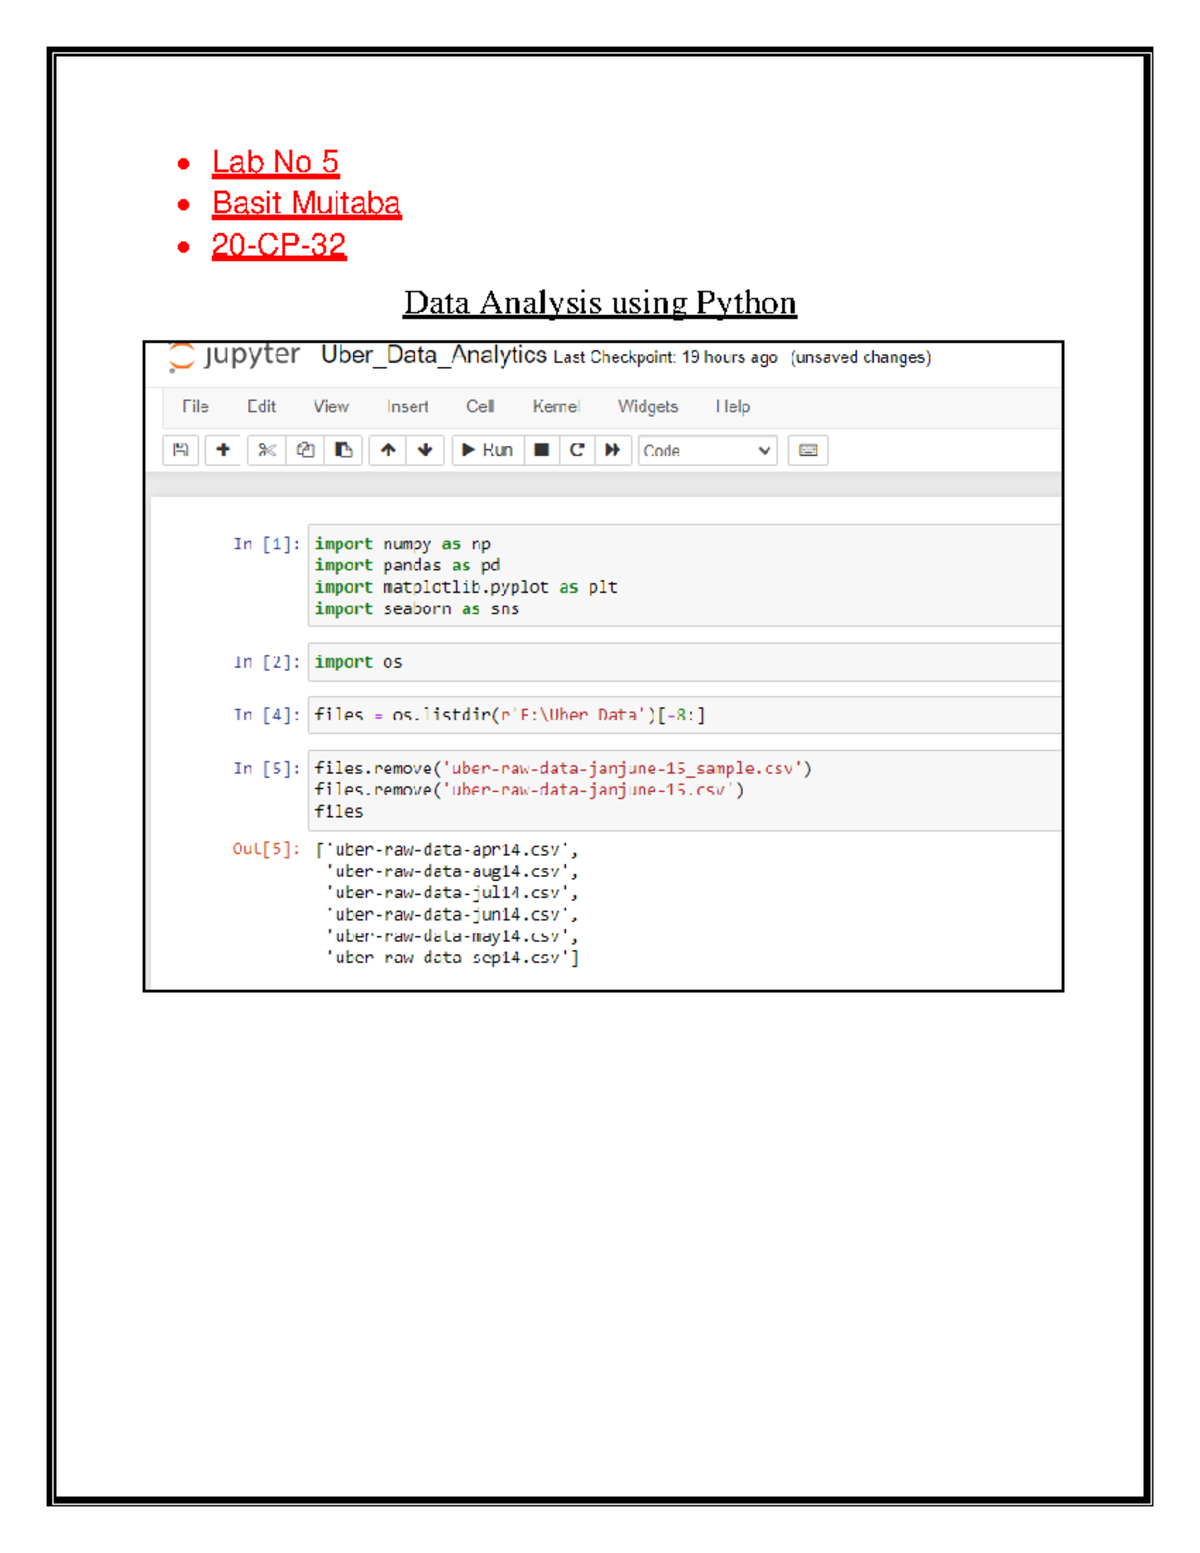Image resolution: width=1200 pixels, height=1553 pixels.
Task: Cut selected cells with scissors icon
Action: pos(266,450)
